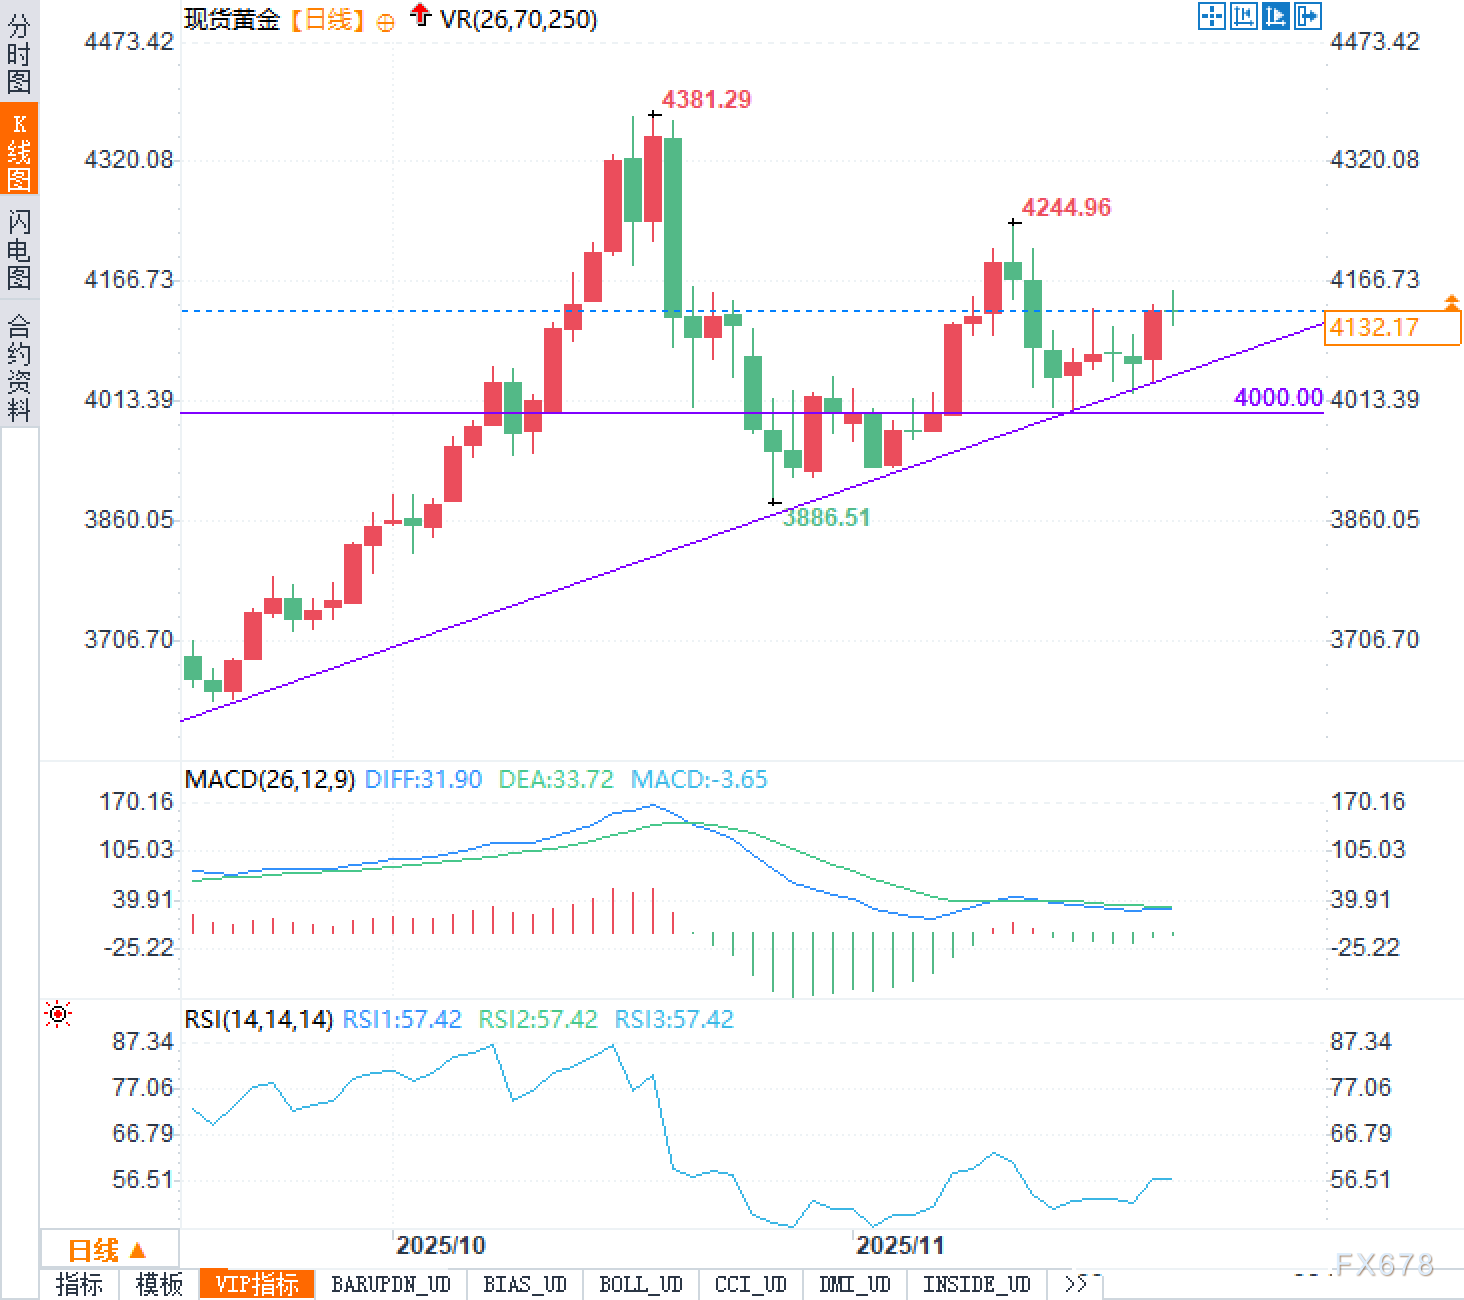Screen dimensions: 1464x1300
Task: Click the left axis-scale icon near top right
Action: coord(1243,17)
